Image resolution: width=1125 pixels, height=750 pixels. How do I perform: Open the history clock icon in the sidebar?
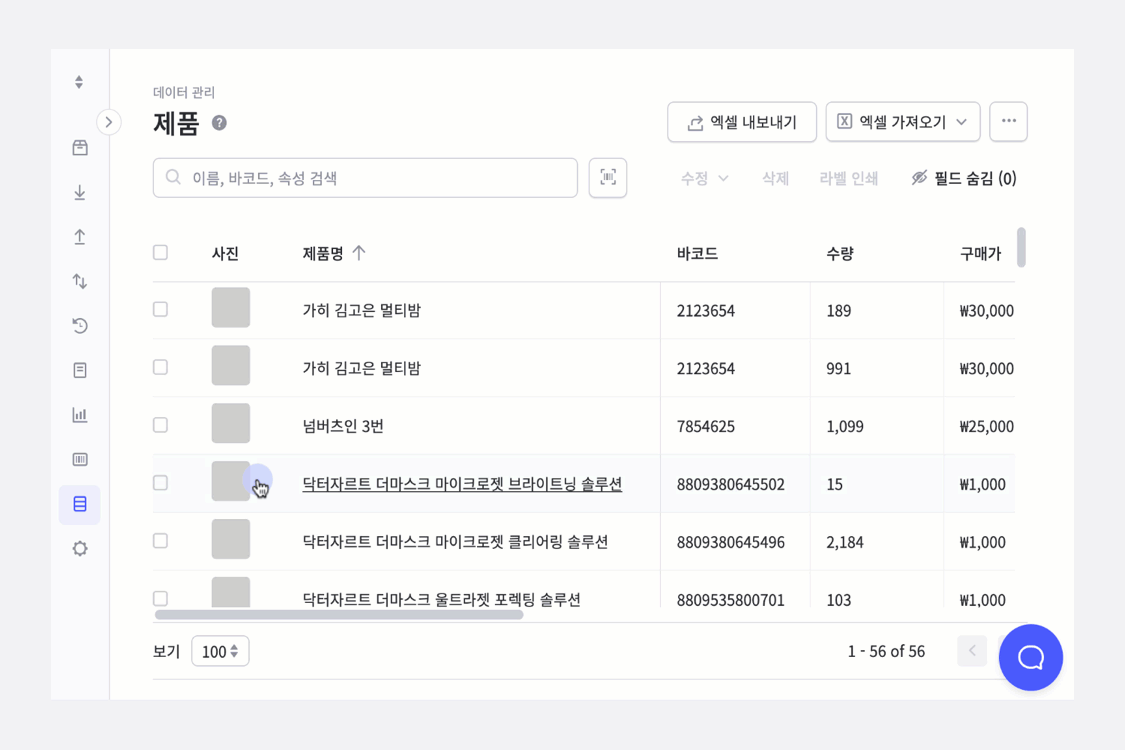[x=79, y=325]
